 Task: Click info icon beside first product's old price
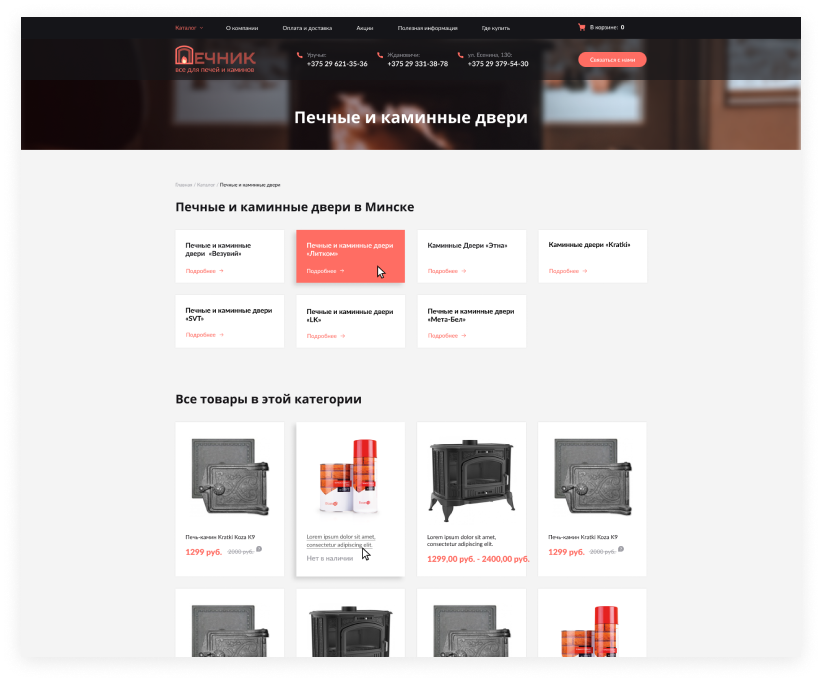point(259,548)
